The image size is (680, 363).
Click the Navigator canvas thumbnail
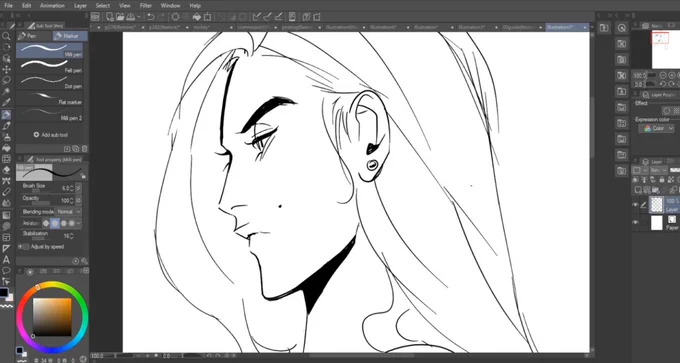point(666,49)
